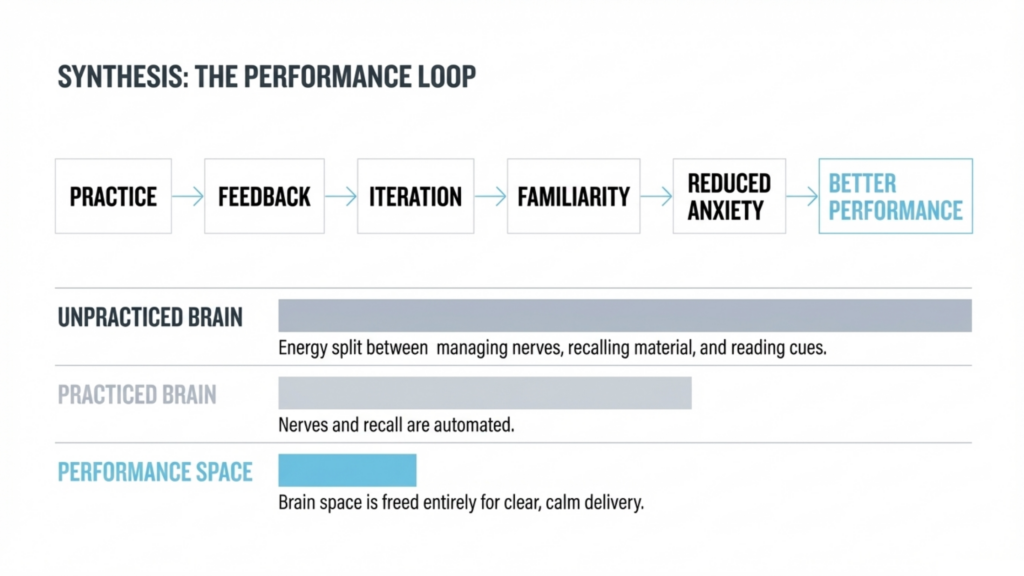Screen dimensions: 1024x576
Task: Click the Practiced Brain light gray bar
Action: (x=485, y=393)
